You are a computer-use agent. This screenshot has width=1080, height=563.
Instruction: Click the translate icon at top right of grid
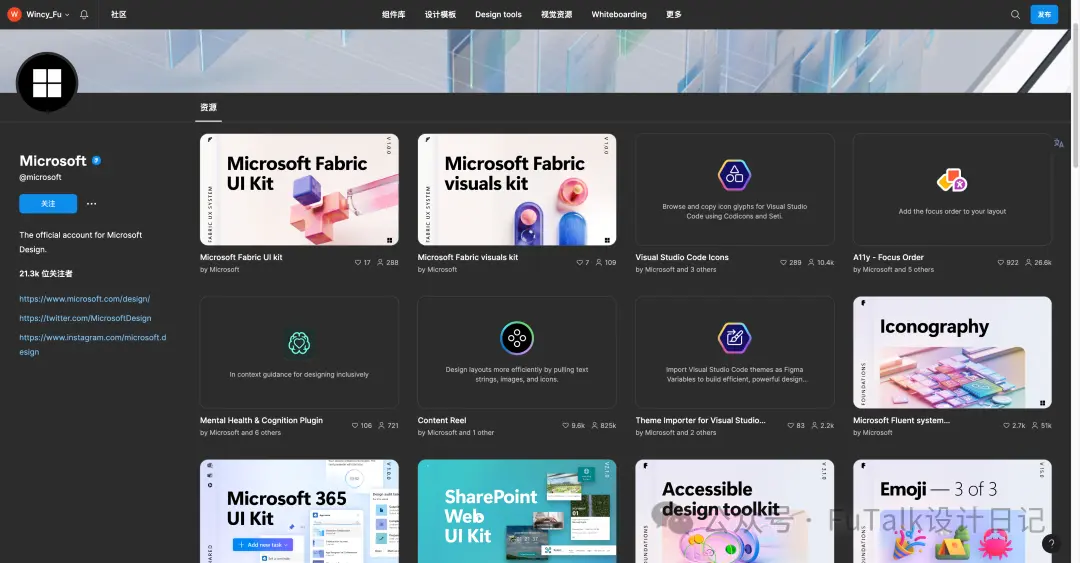[x=1059, y=143]
